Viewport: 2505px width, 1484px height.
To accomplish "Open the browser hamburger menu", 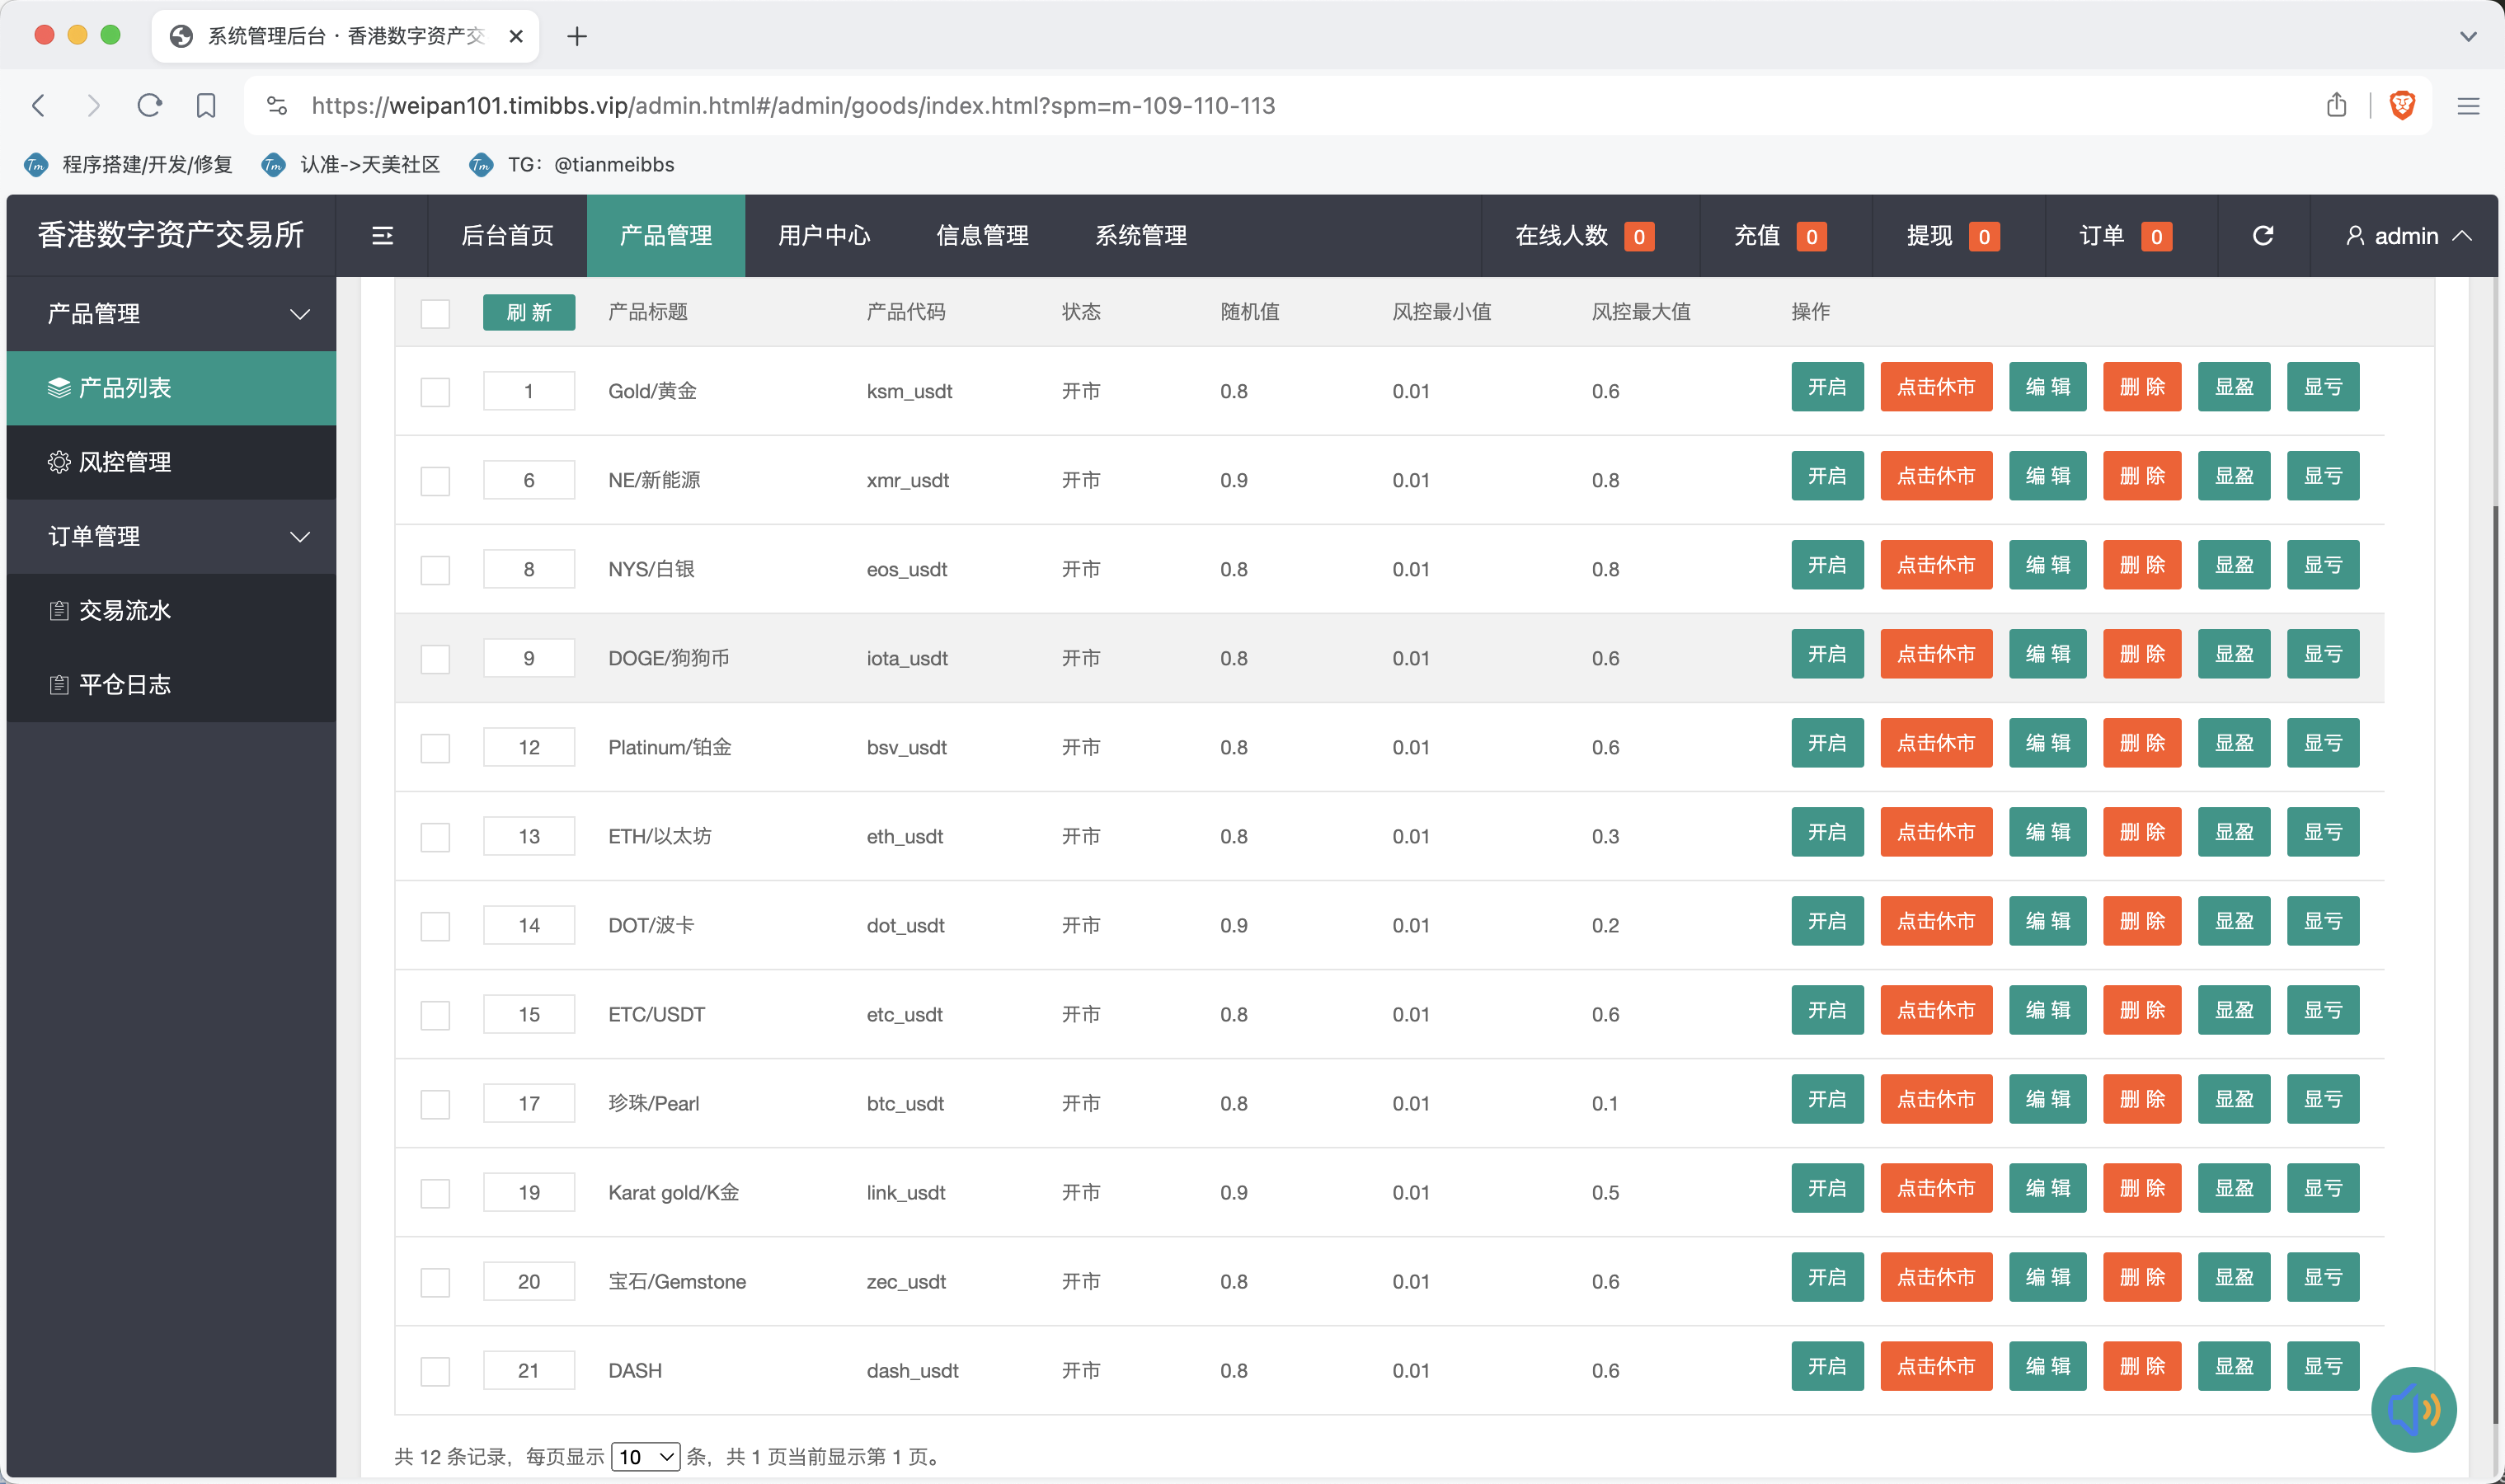I will 2468,105.
